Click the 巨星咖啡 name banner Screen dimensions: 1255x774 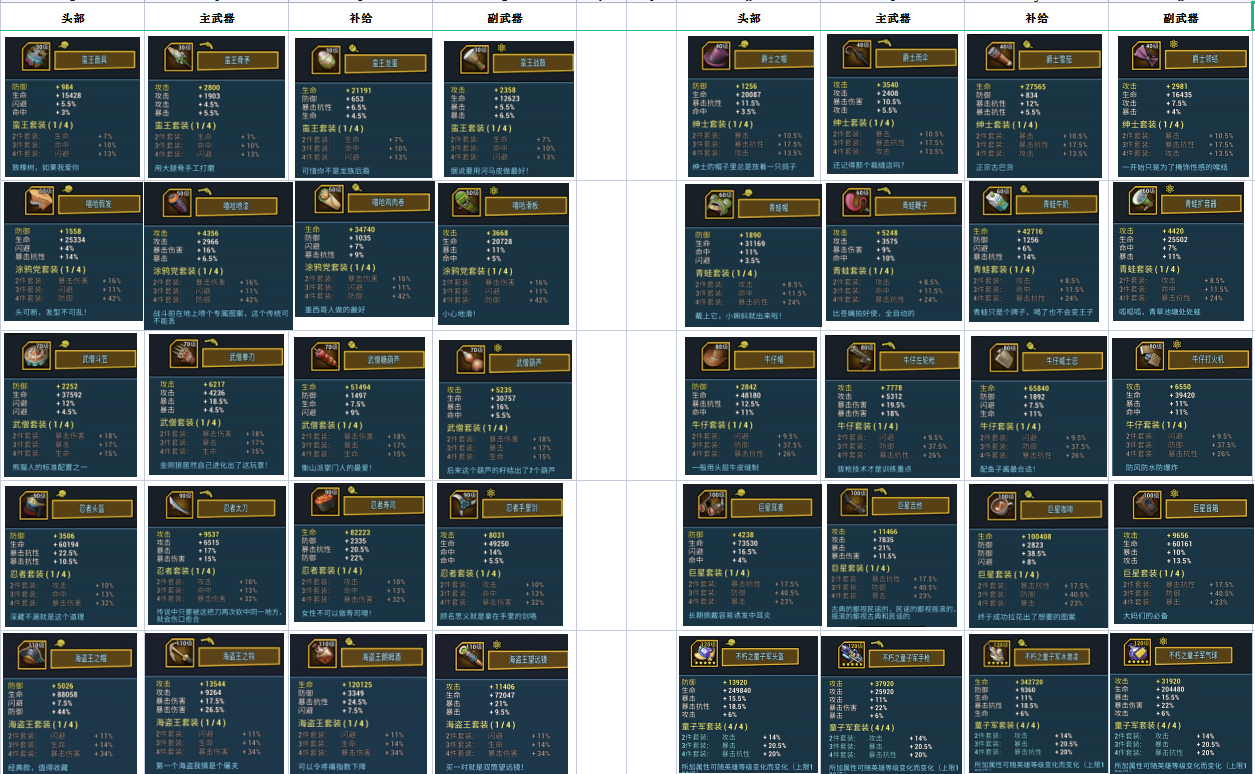pos(1060,509)
